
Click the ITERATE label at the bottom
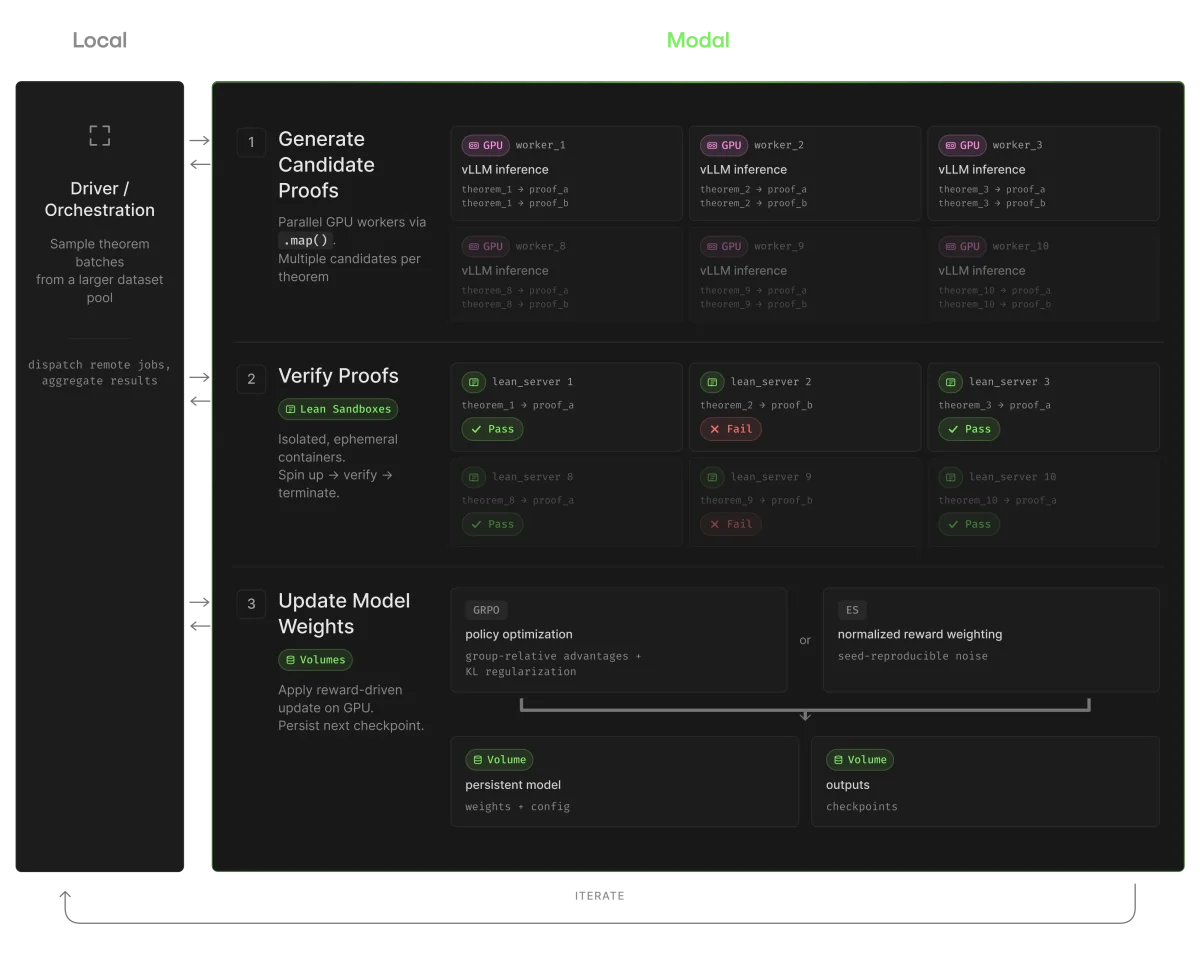tap(600, 896)
